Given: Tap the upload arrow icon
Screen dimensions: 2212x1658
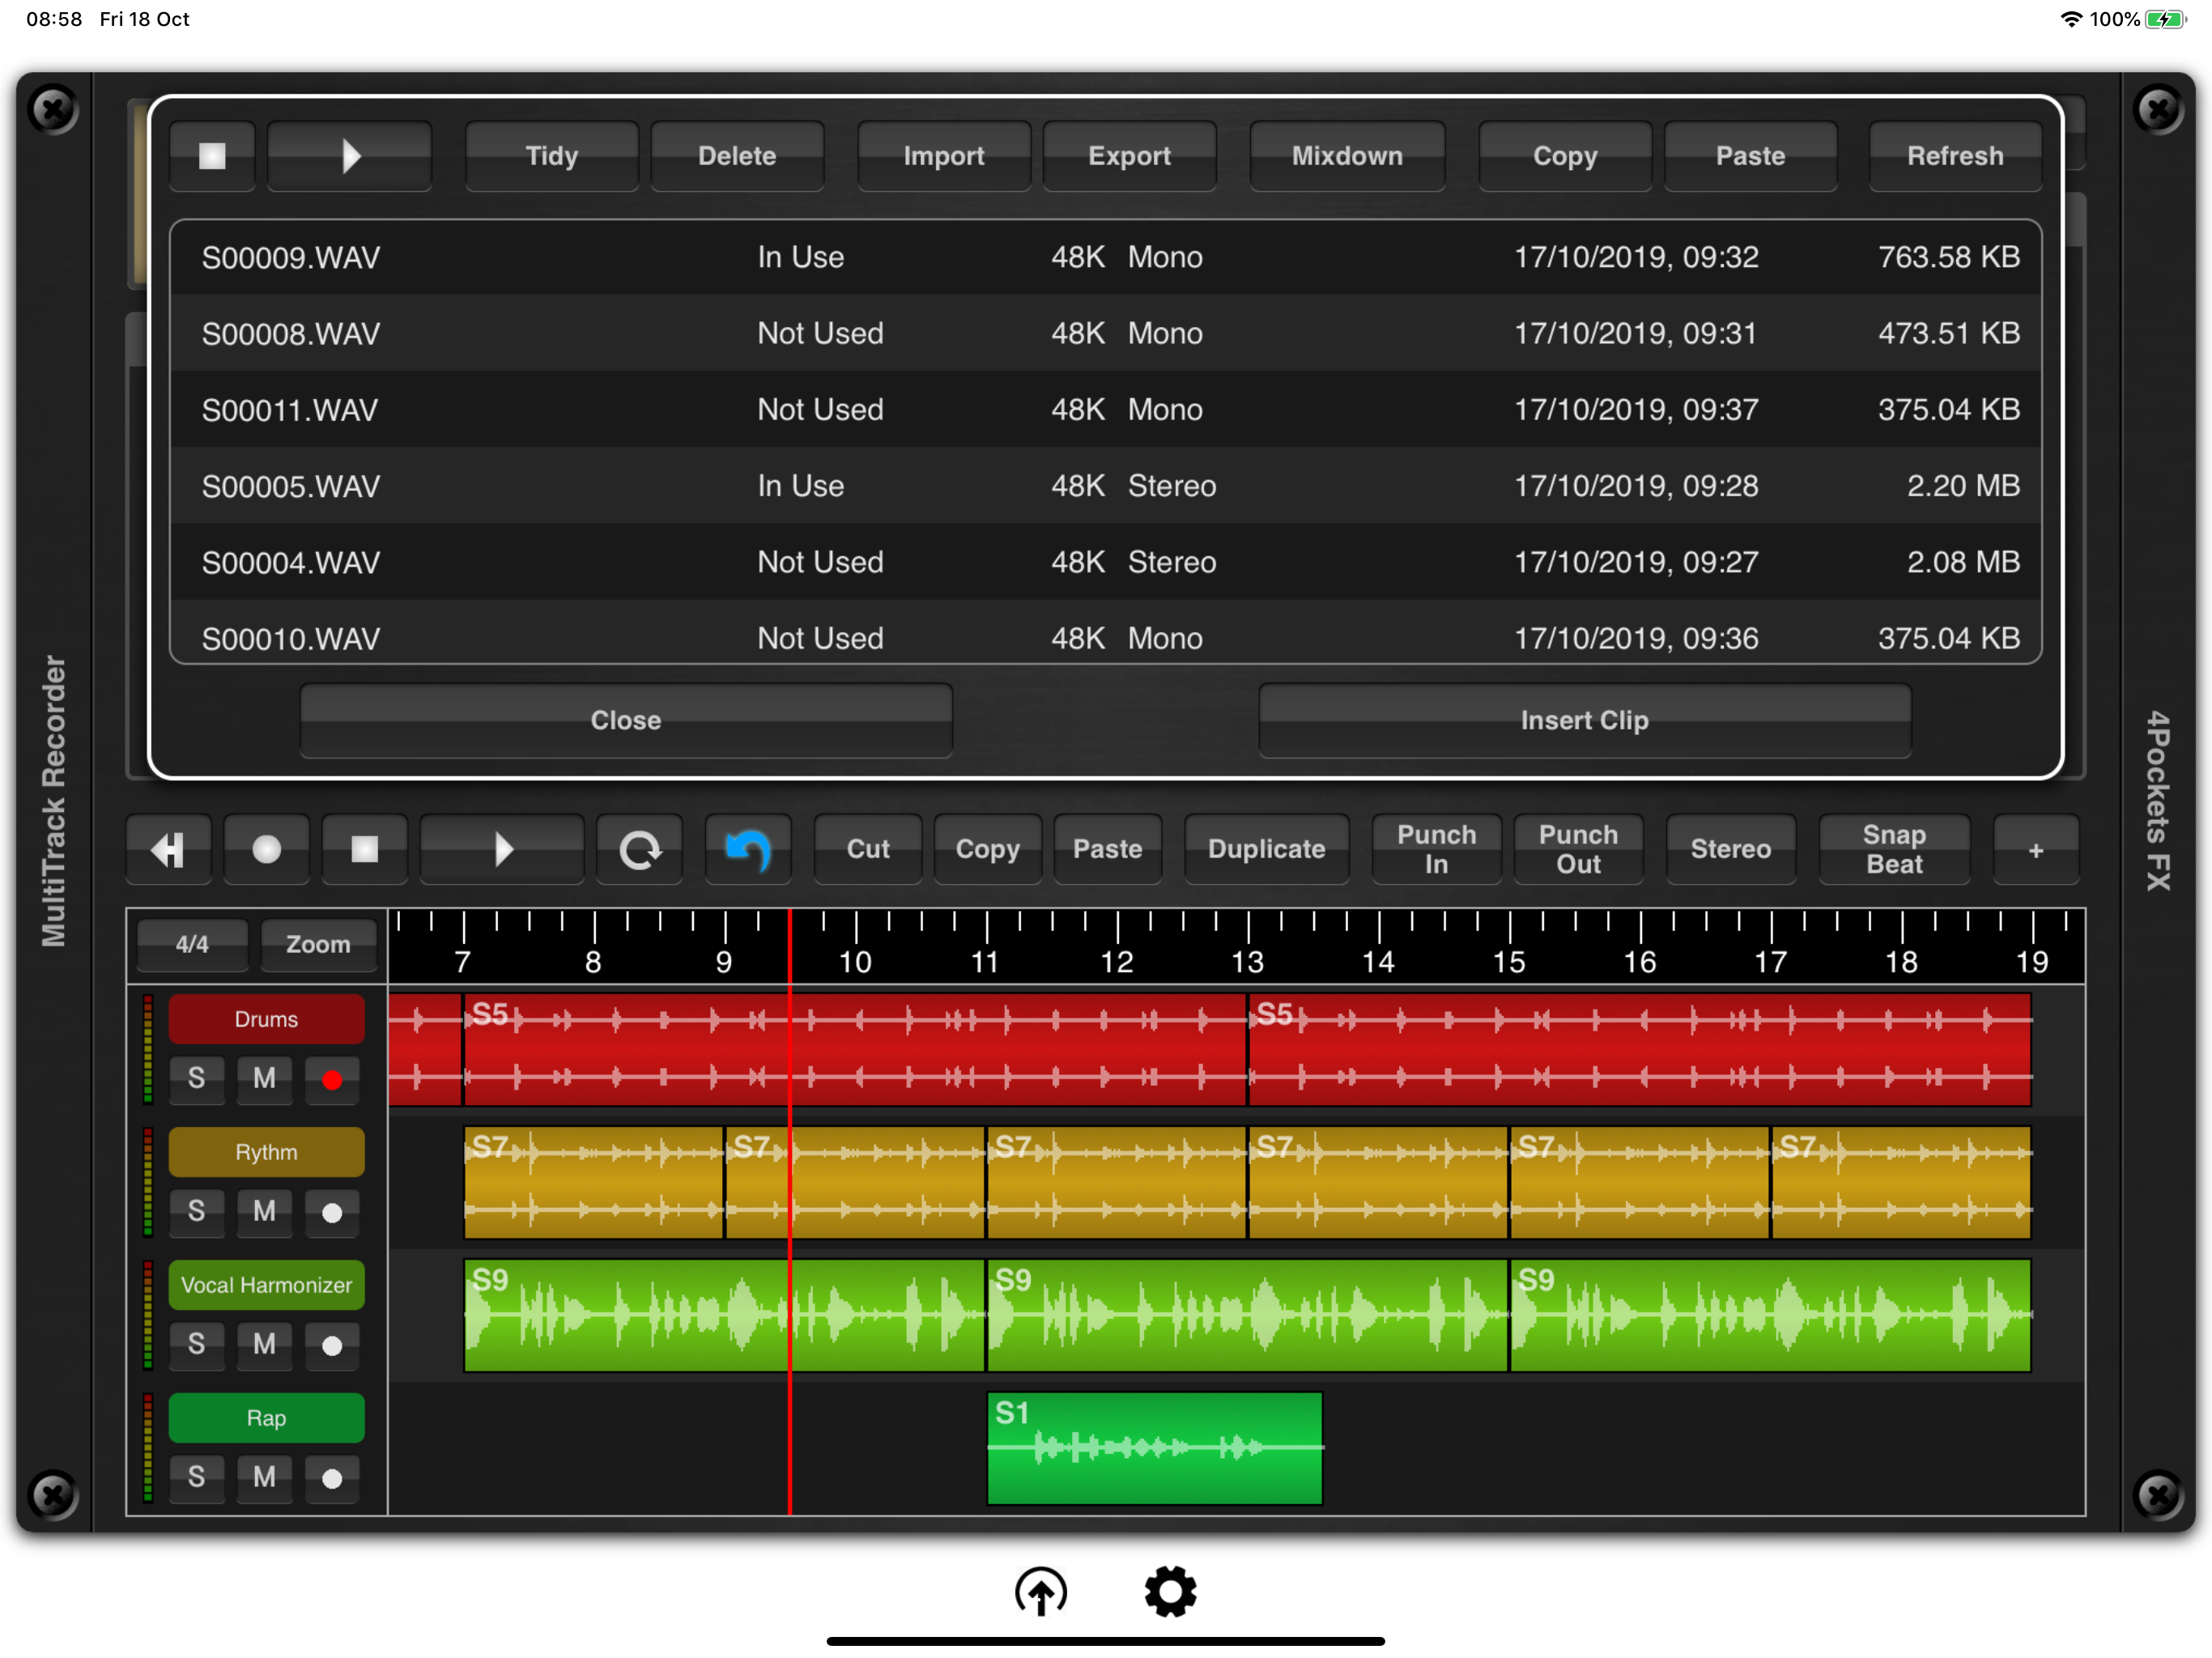Looking at the screenshot, I should (x=1040, y=1590).
